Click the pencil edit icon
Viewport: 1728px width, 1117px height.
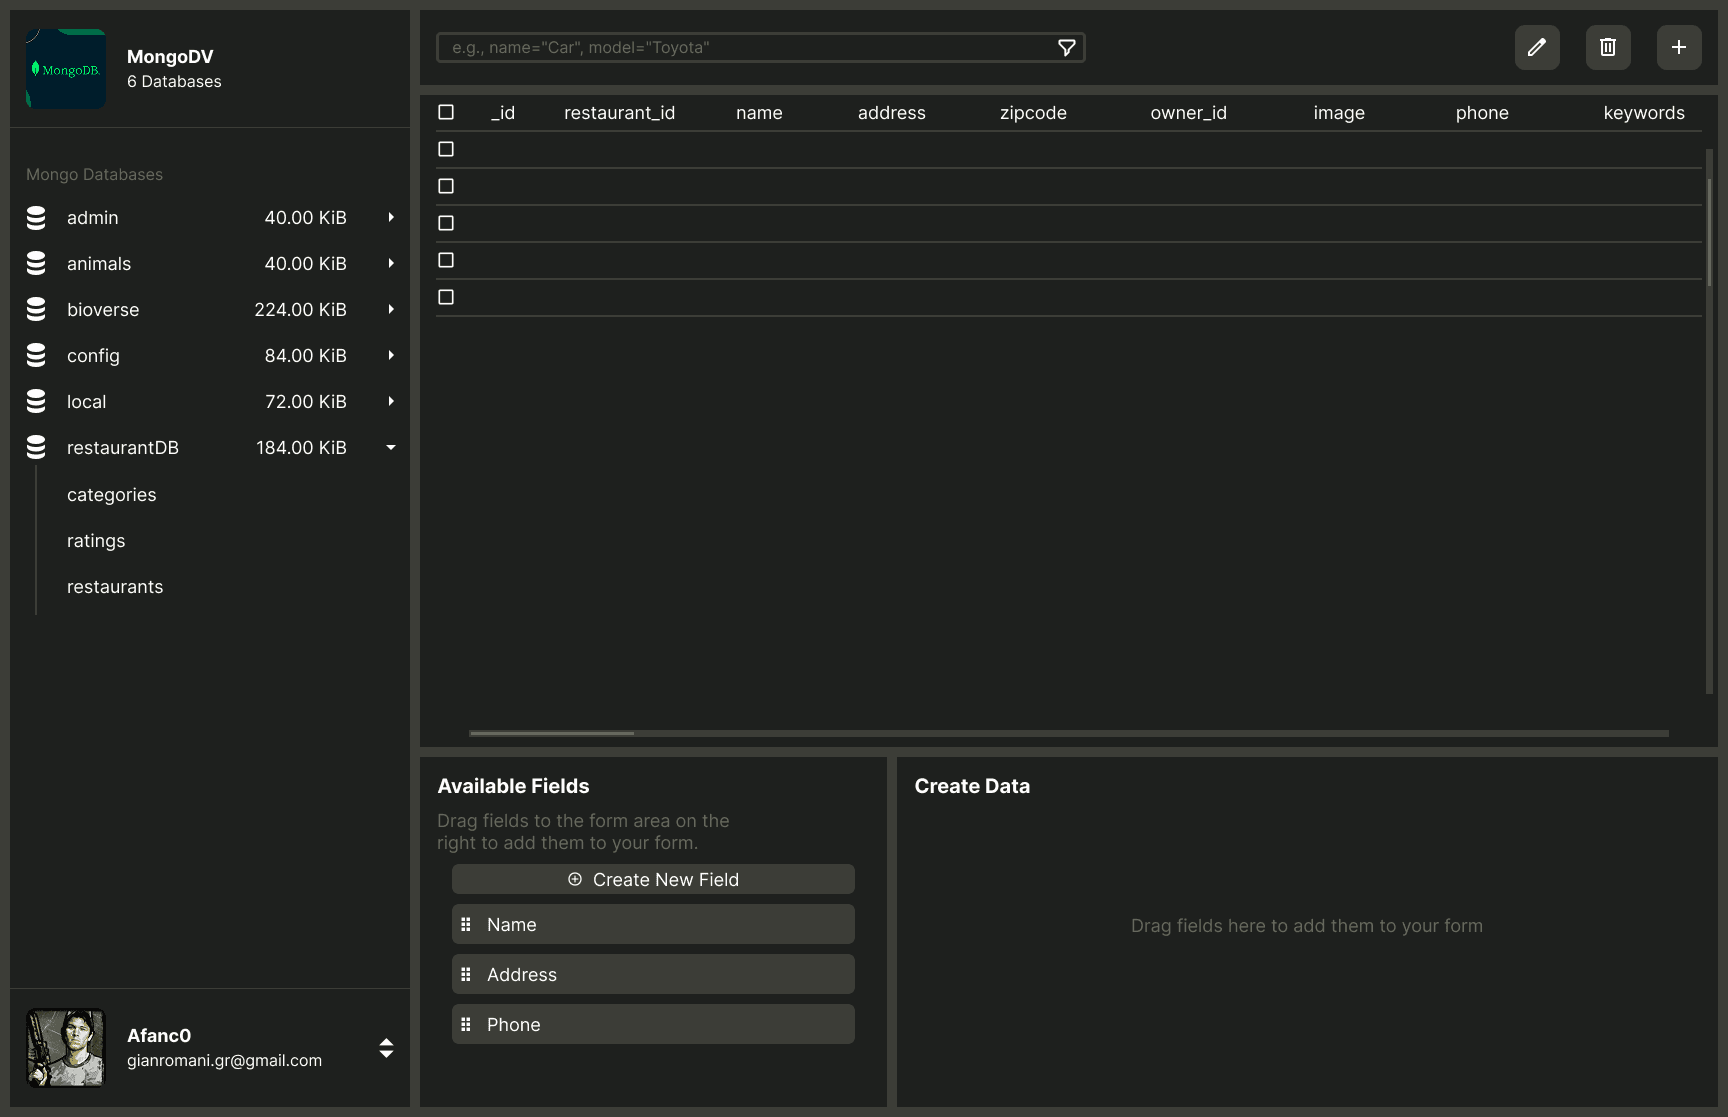[x=1537, y=47]
